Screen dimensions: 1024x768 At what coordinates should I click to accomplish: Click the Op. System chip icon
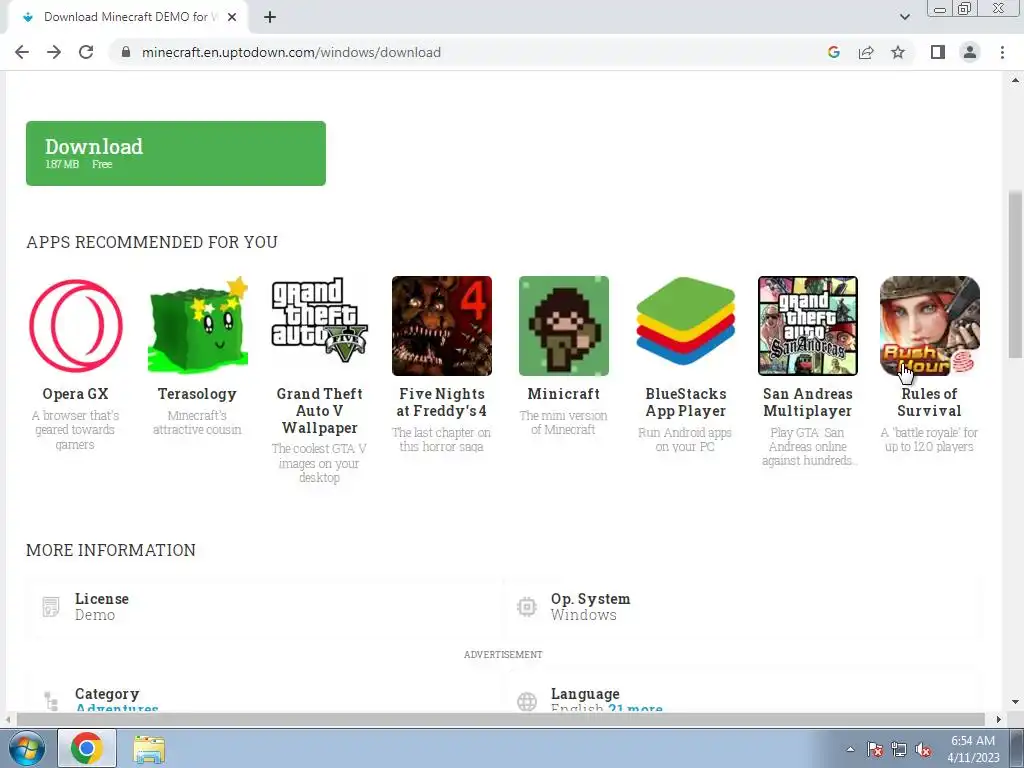point(526,607)
